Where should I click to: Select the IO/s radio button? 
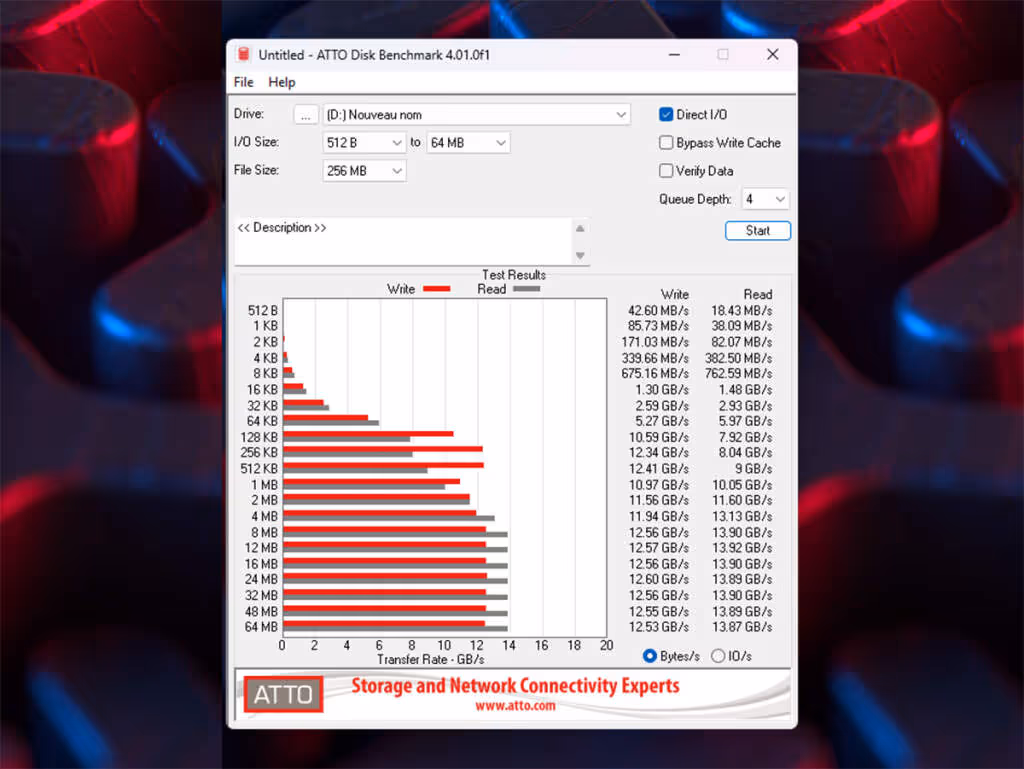718,655
